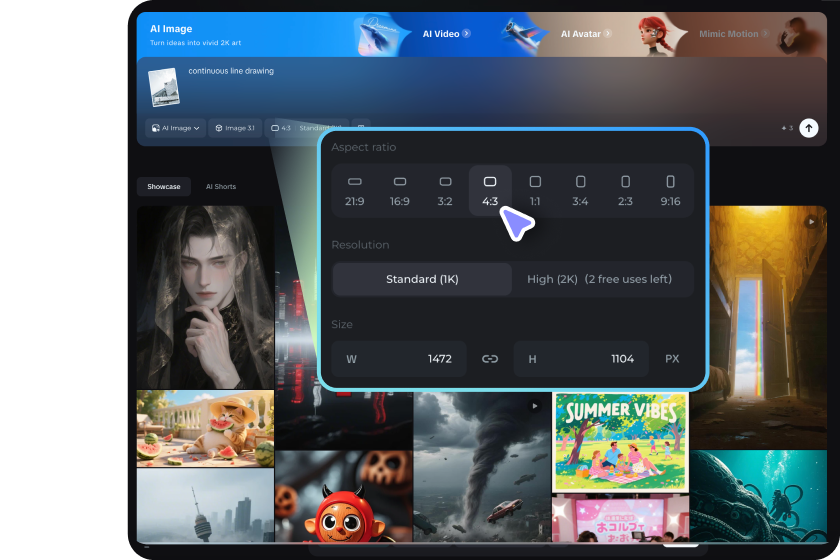Open the foggy city tower image

[205, 505]
